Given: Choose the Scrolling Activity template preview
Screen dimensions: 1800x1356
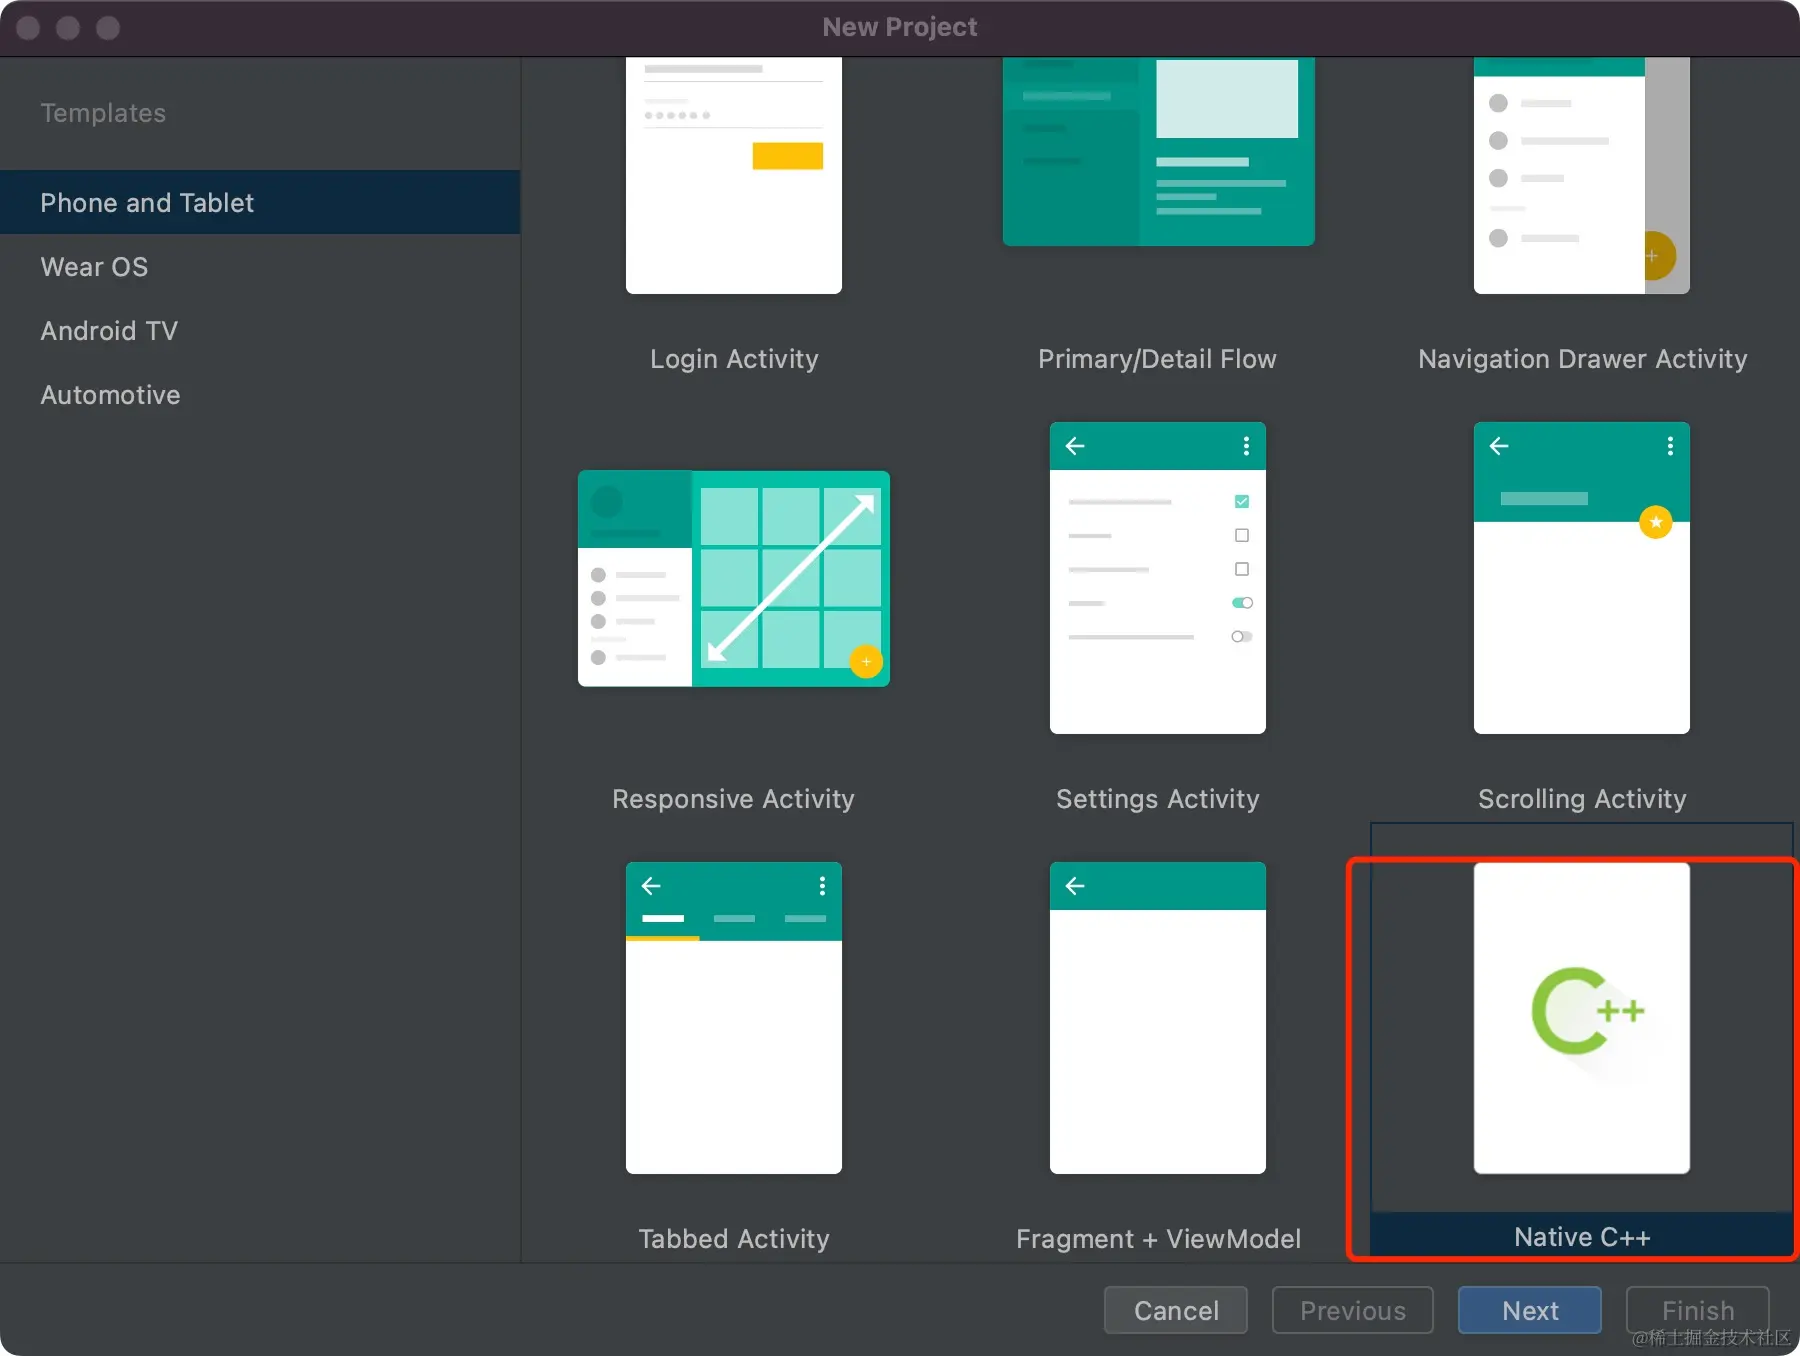Looking at the screenshot, I should tap(1582, 578).
